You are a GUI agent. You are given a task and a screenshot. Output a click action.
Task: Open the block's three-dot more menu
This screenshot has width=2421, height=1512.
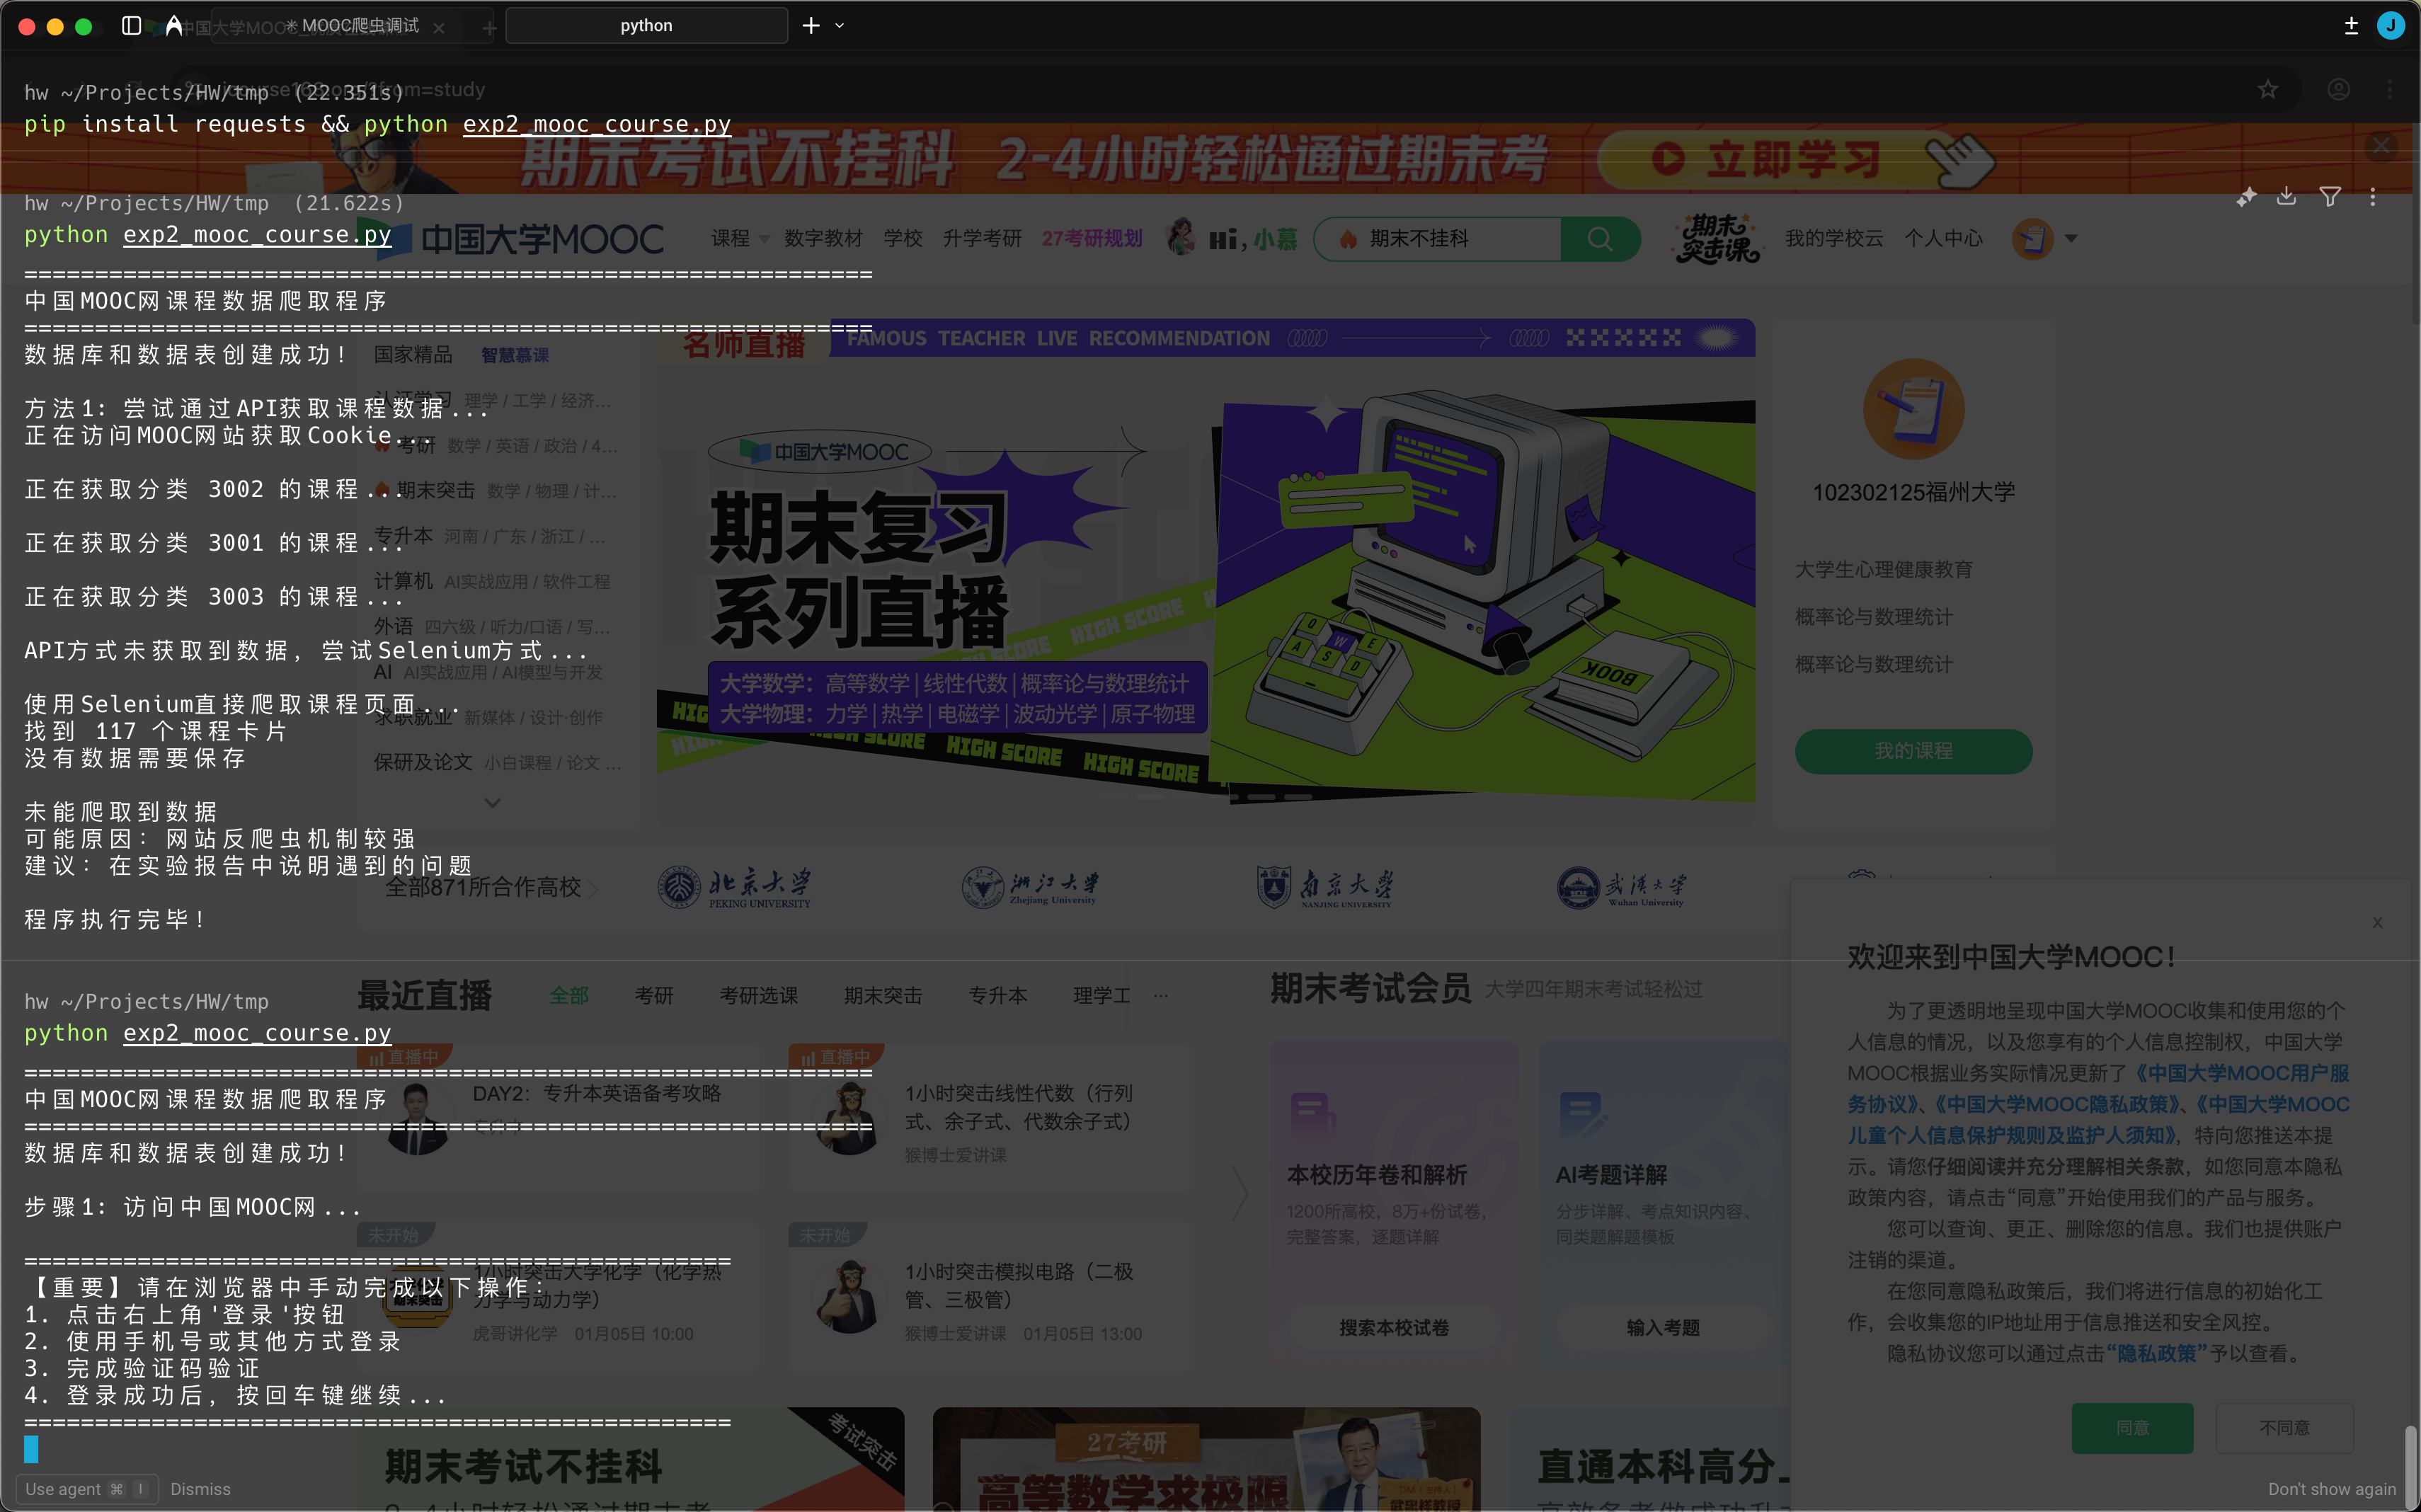(x=2372, y=197)
